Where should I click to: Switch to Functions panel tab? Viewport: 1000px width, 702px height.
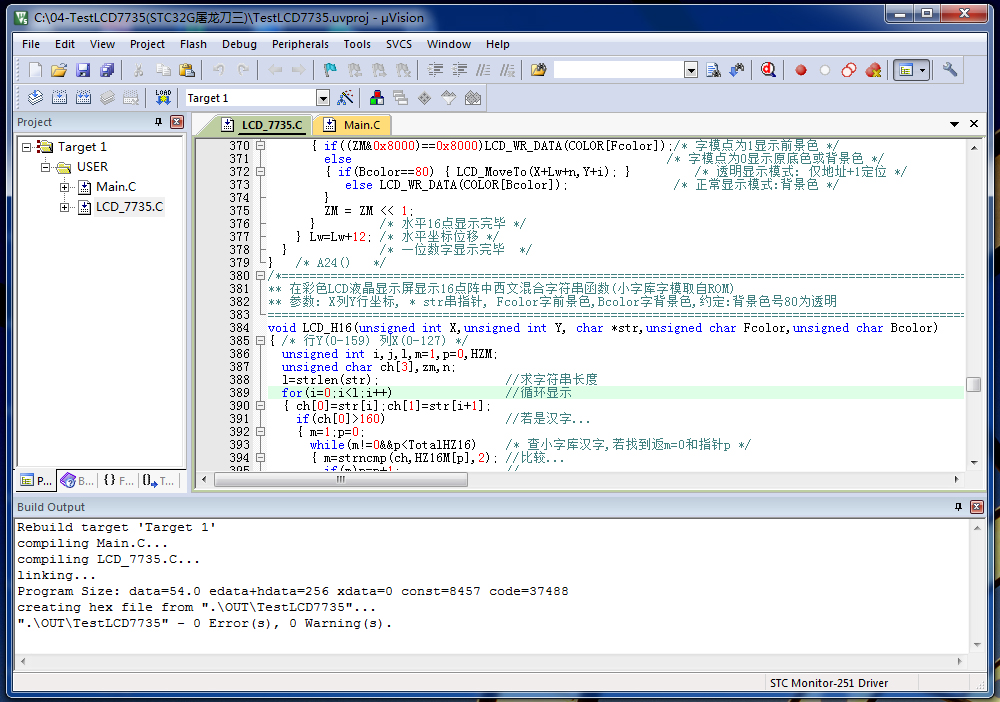pos(119,481)
